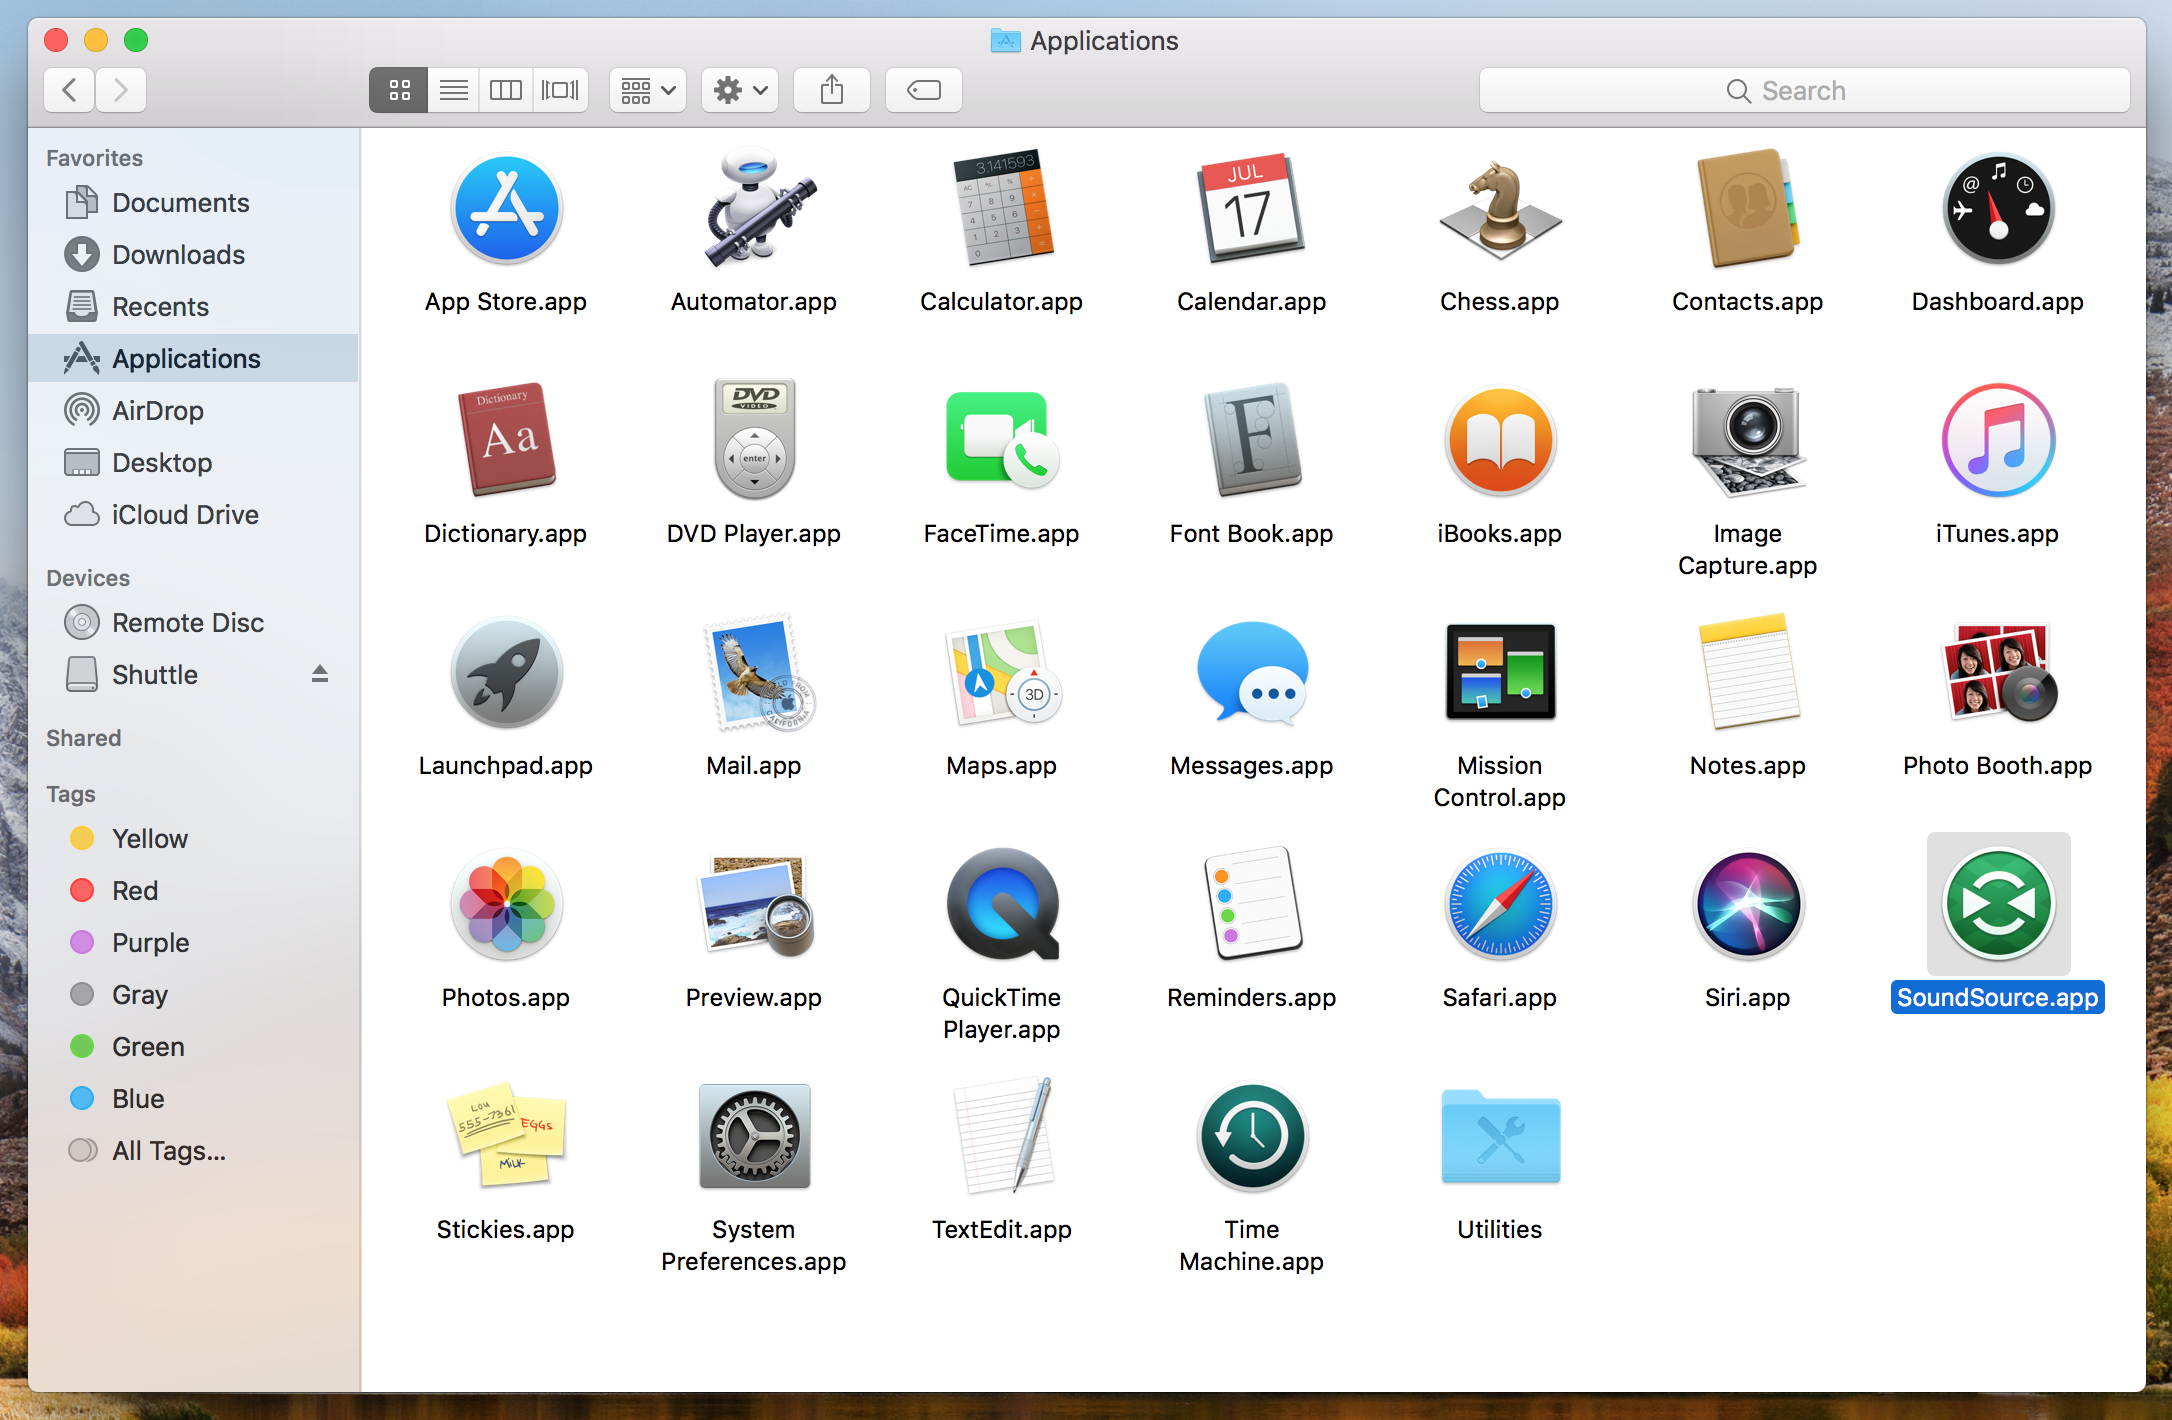
Task: Select the Calendar app icon
Action: tap(1251, 209)
